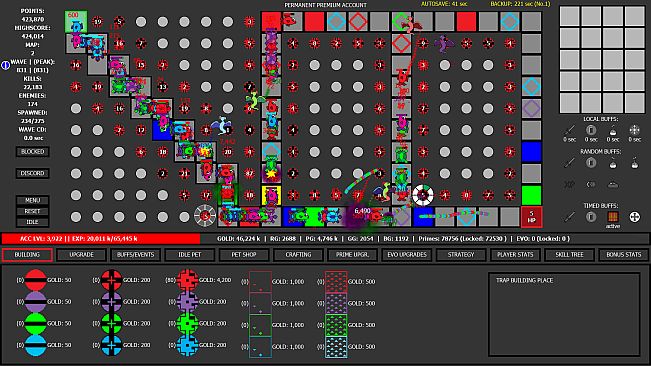The height and width of the screenshot is (366, 651).
Task: Select the green outlined building place, 1,000 gold
Action: 260,325
